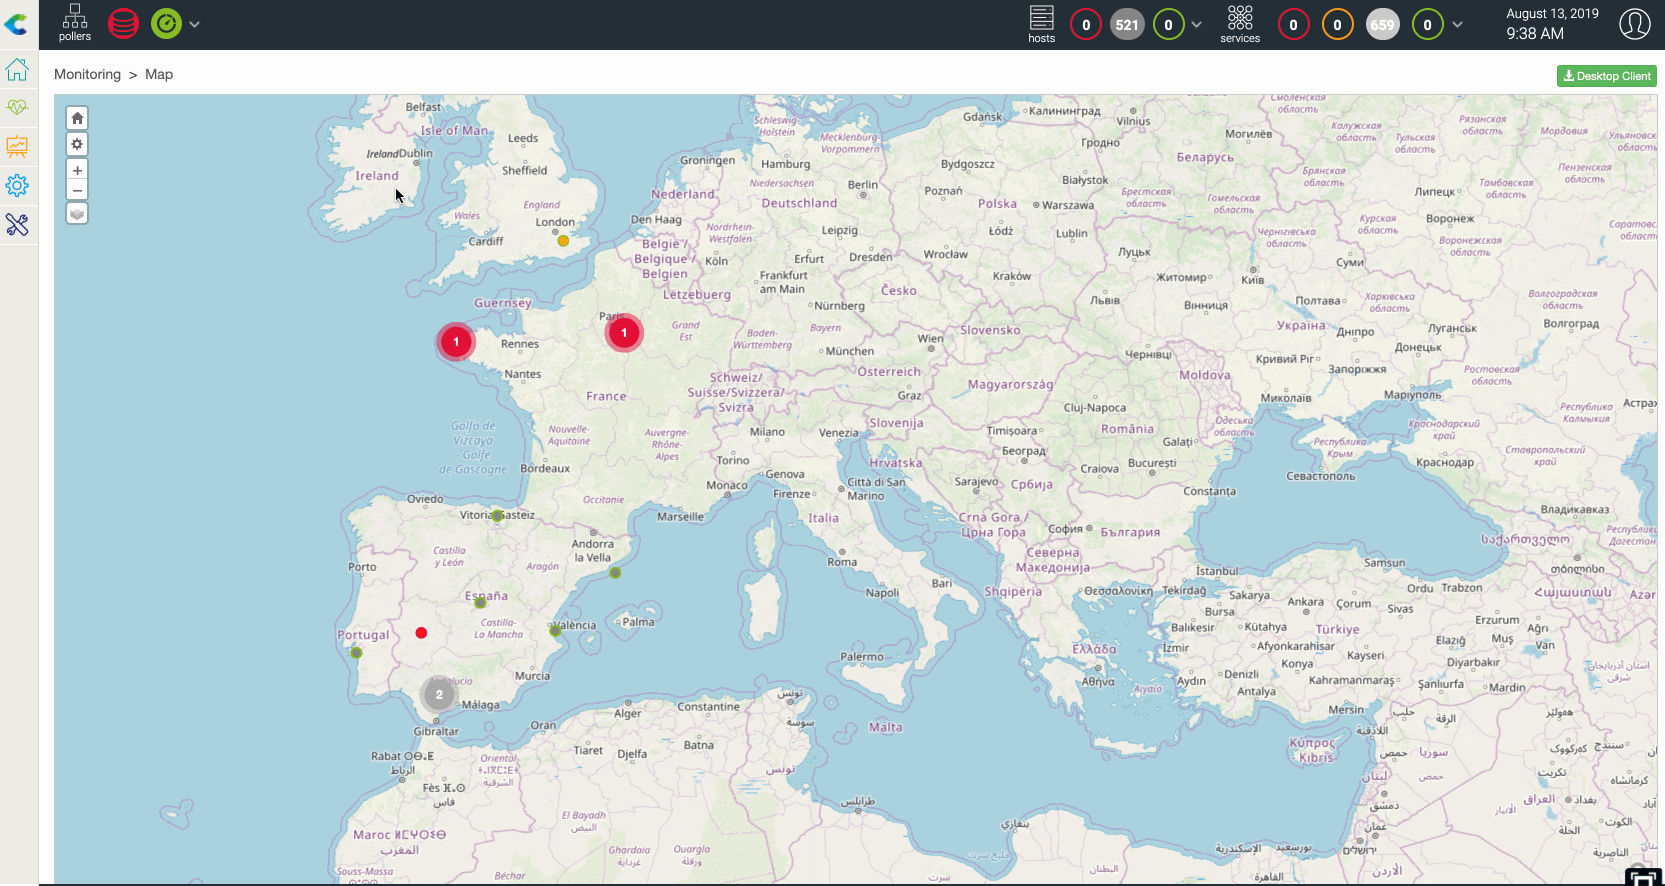1665x886 pixels.
Task: Open the map layers selector
Action: click(77, 214)
